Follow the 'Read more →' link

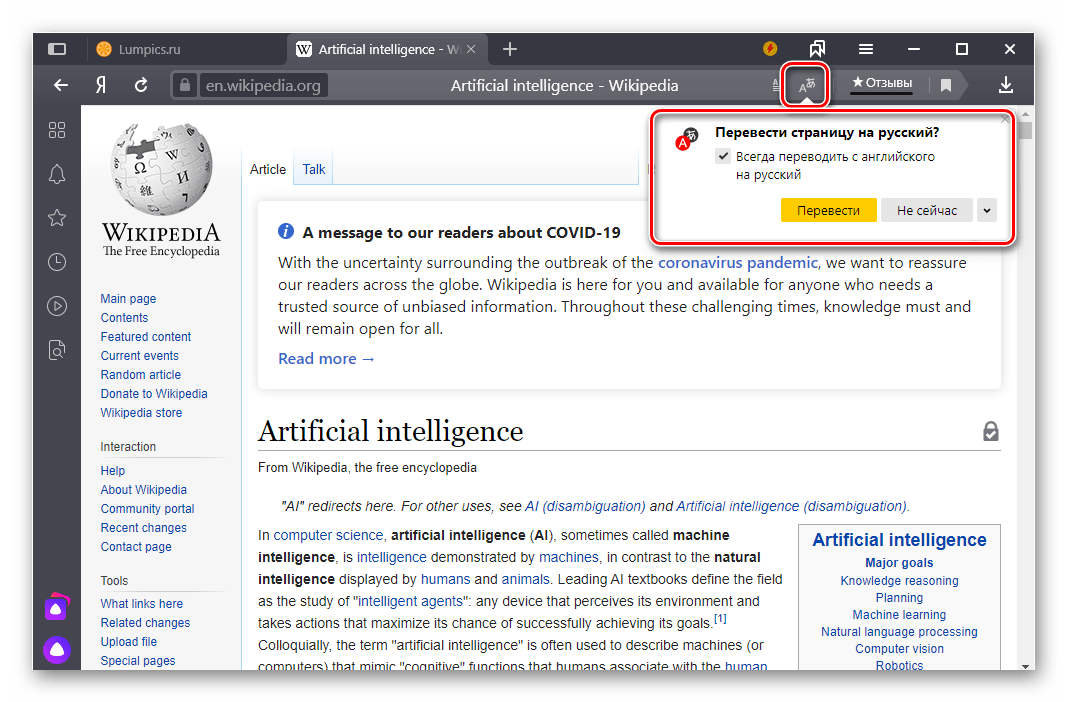[326, 358]
